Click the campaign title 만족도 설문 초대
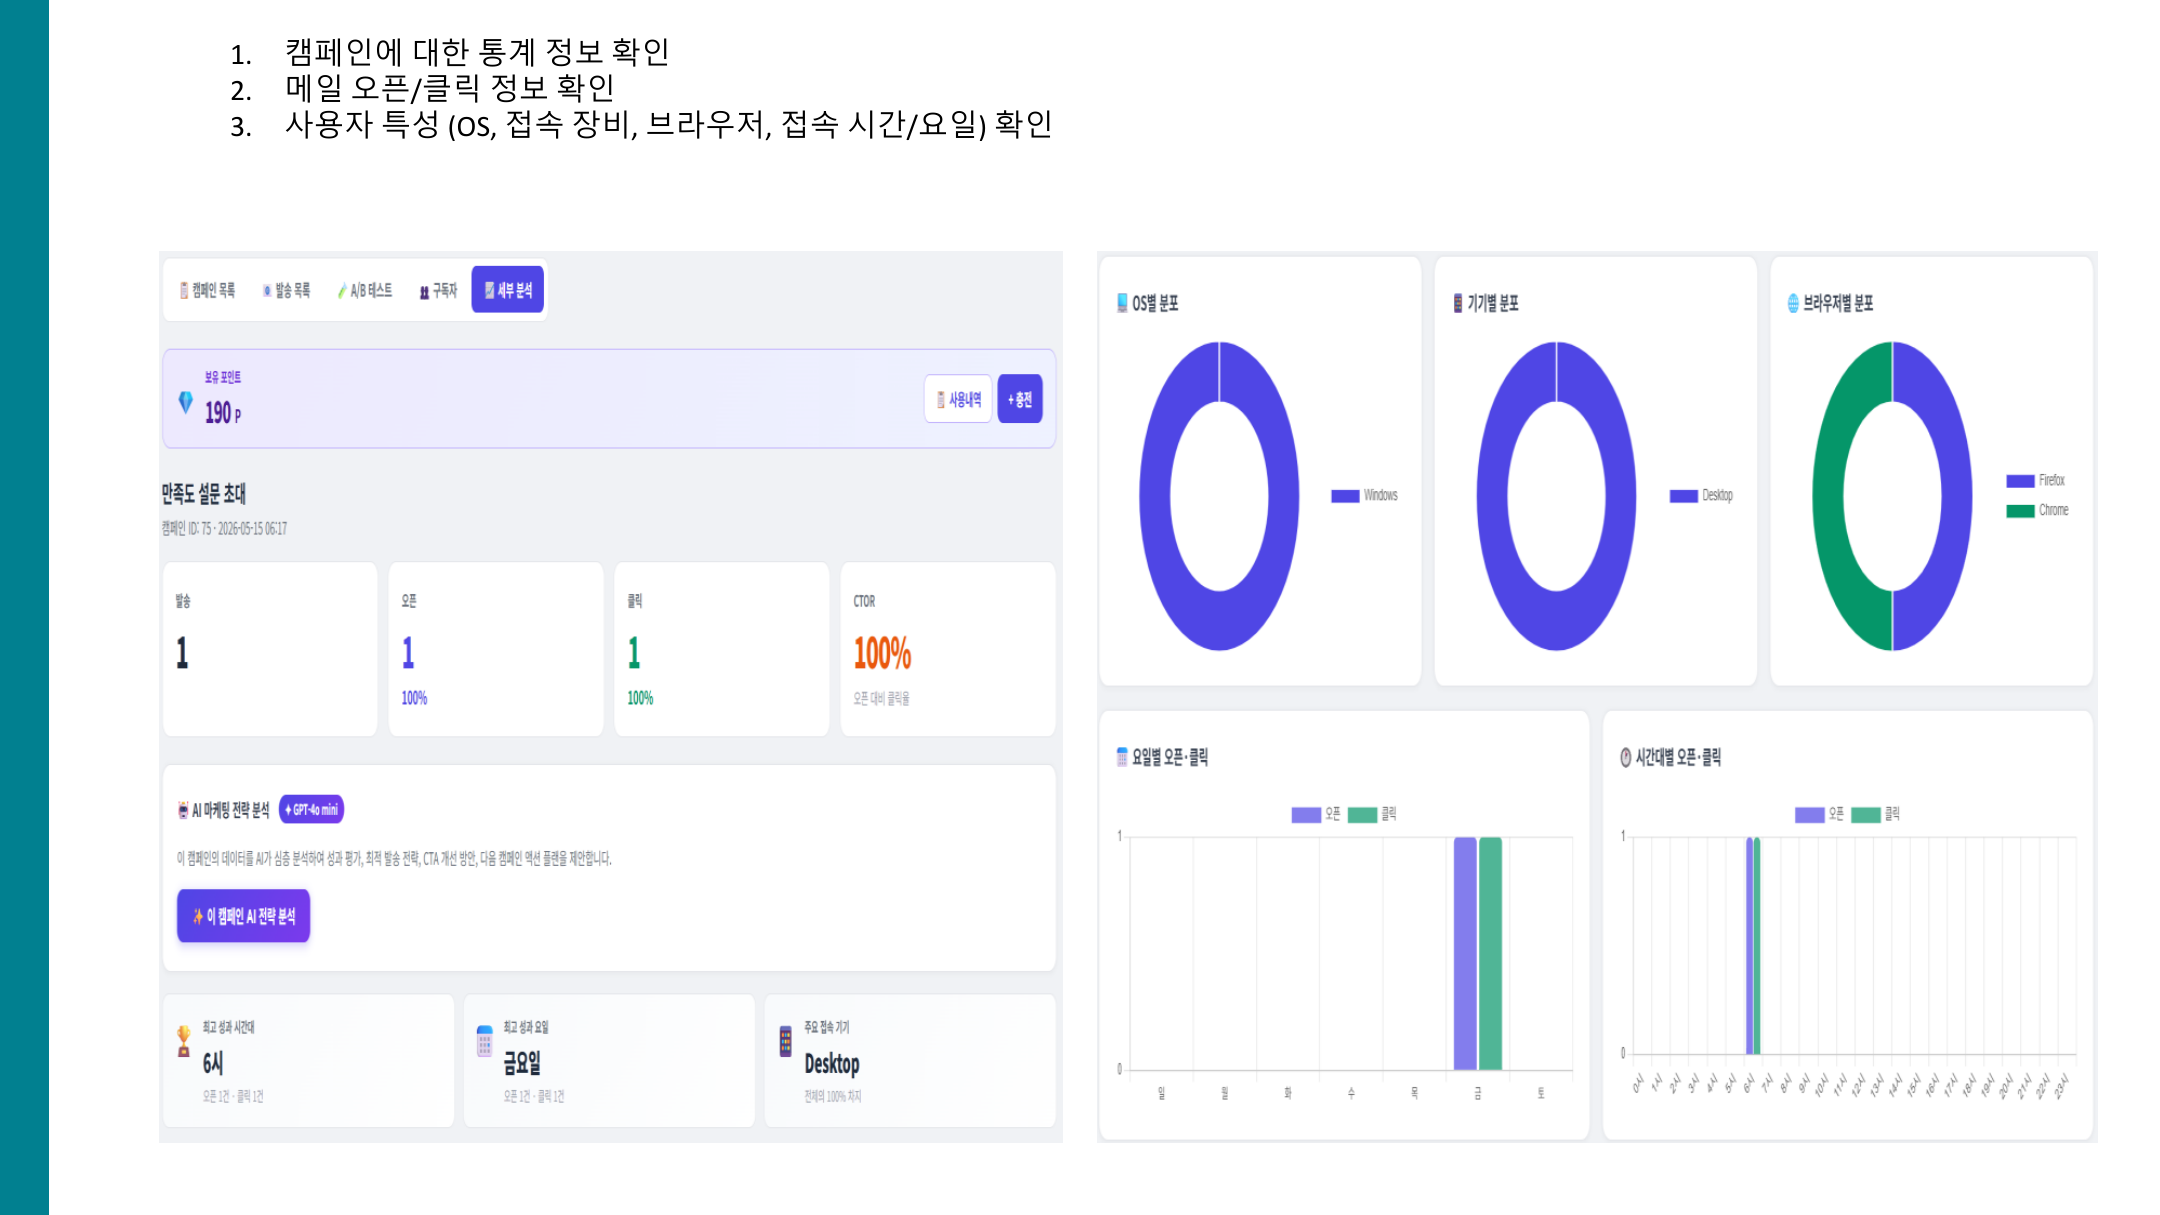The width and height of the screenshot is (2160, 1215). 204,493
